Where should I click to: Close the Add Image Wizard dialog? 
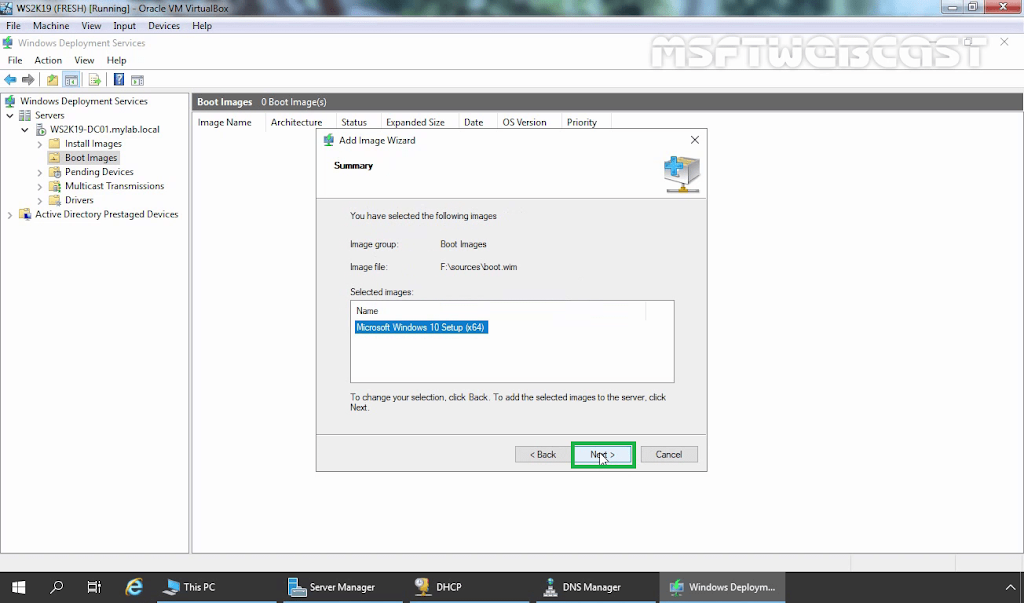(x=695, y=140)
